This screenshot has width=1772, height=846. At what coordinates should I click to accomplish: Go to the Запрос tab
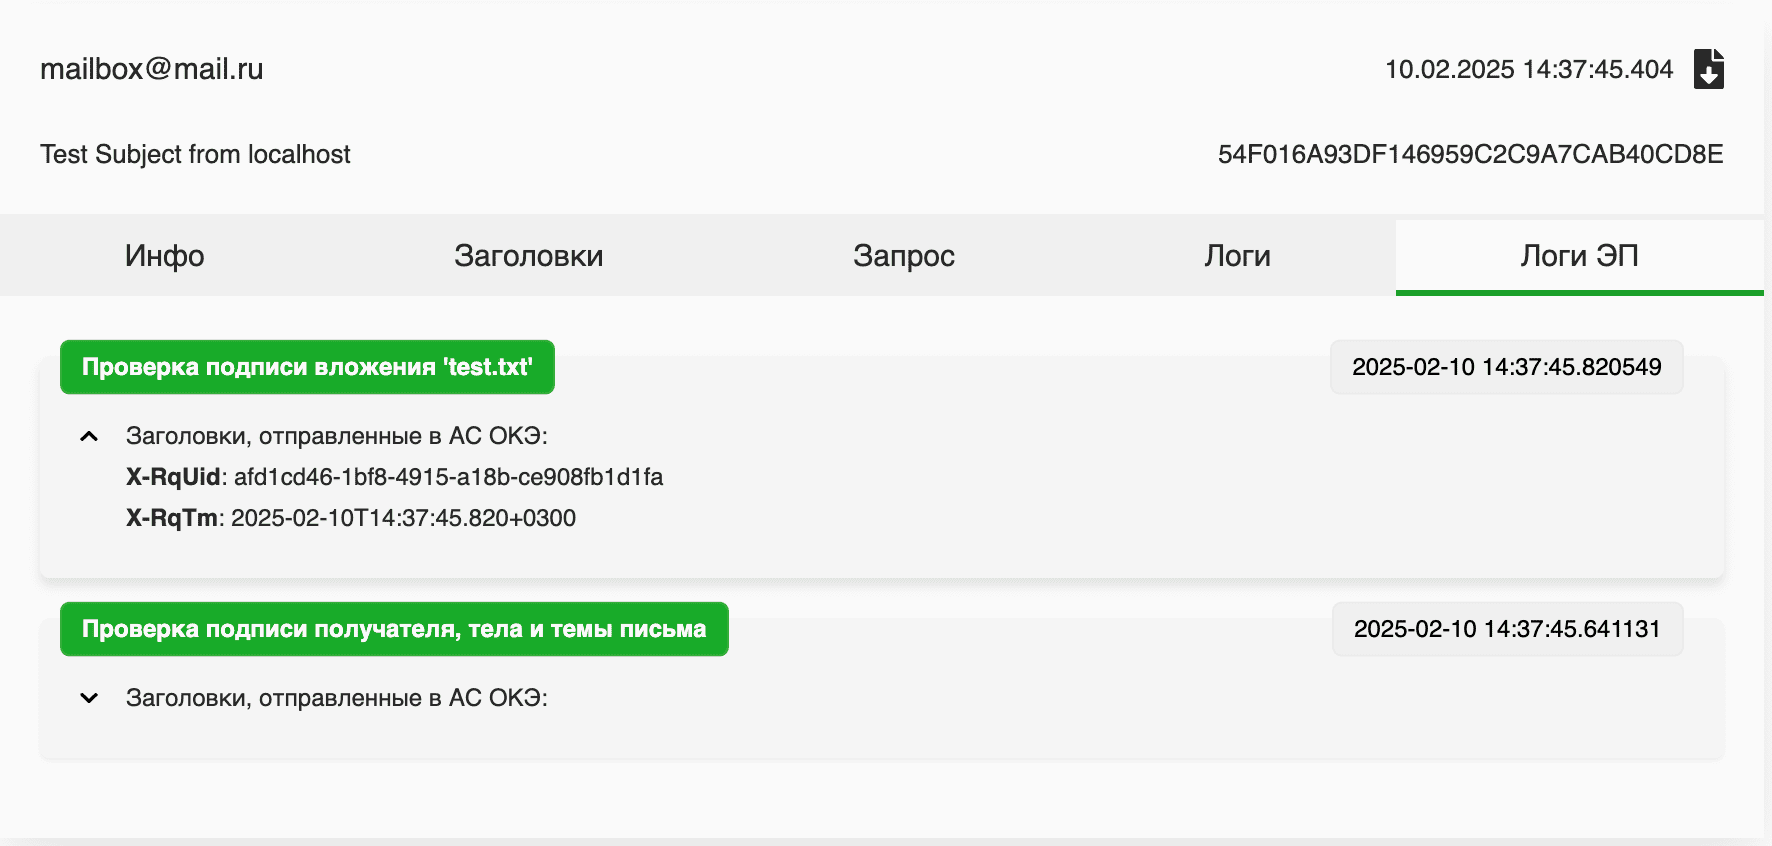click(903, 256)
